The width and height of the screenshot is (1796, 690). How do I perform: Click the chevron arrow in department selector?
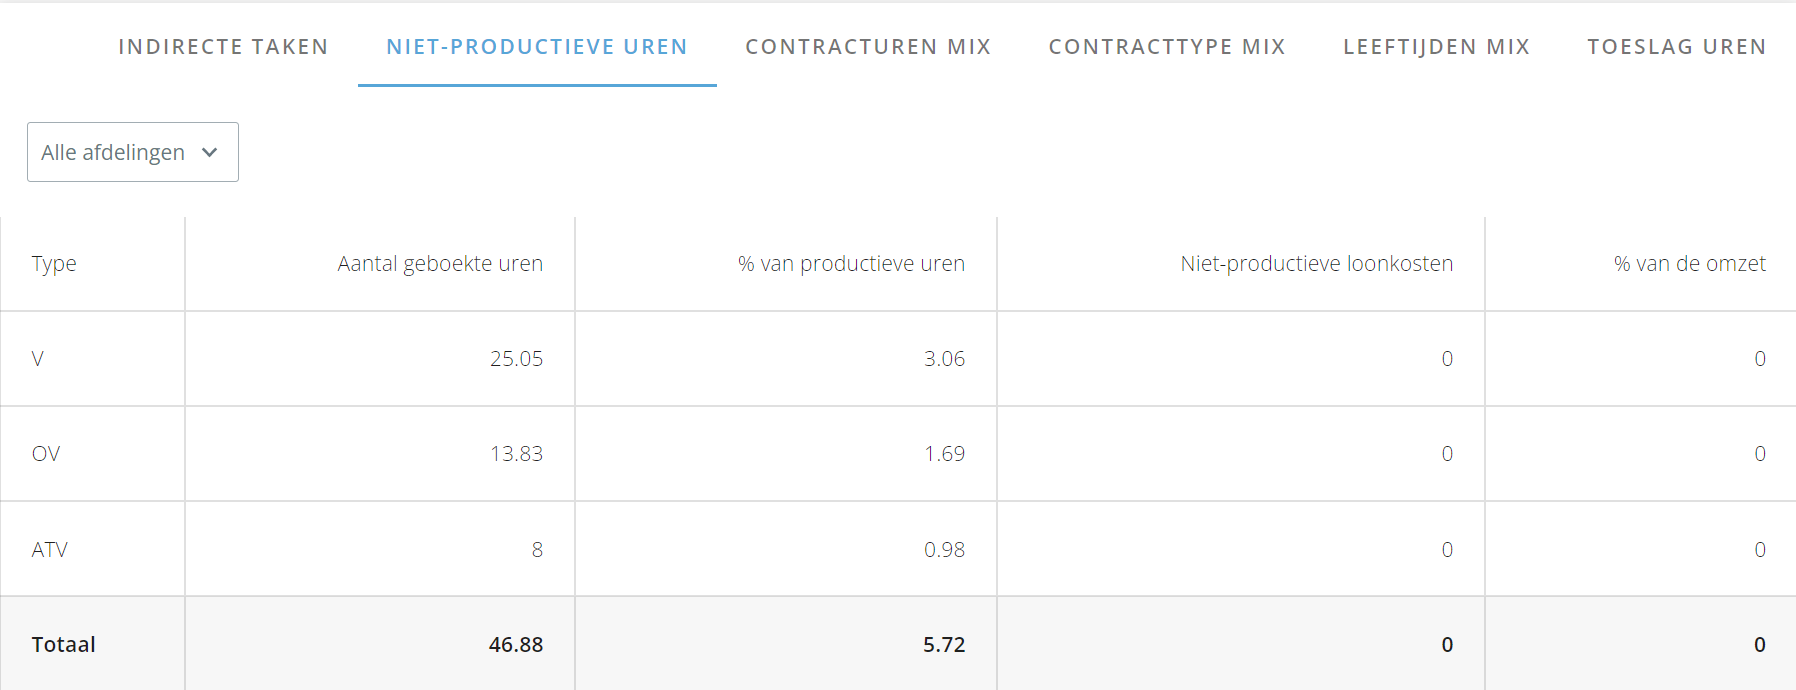210,152
